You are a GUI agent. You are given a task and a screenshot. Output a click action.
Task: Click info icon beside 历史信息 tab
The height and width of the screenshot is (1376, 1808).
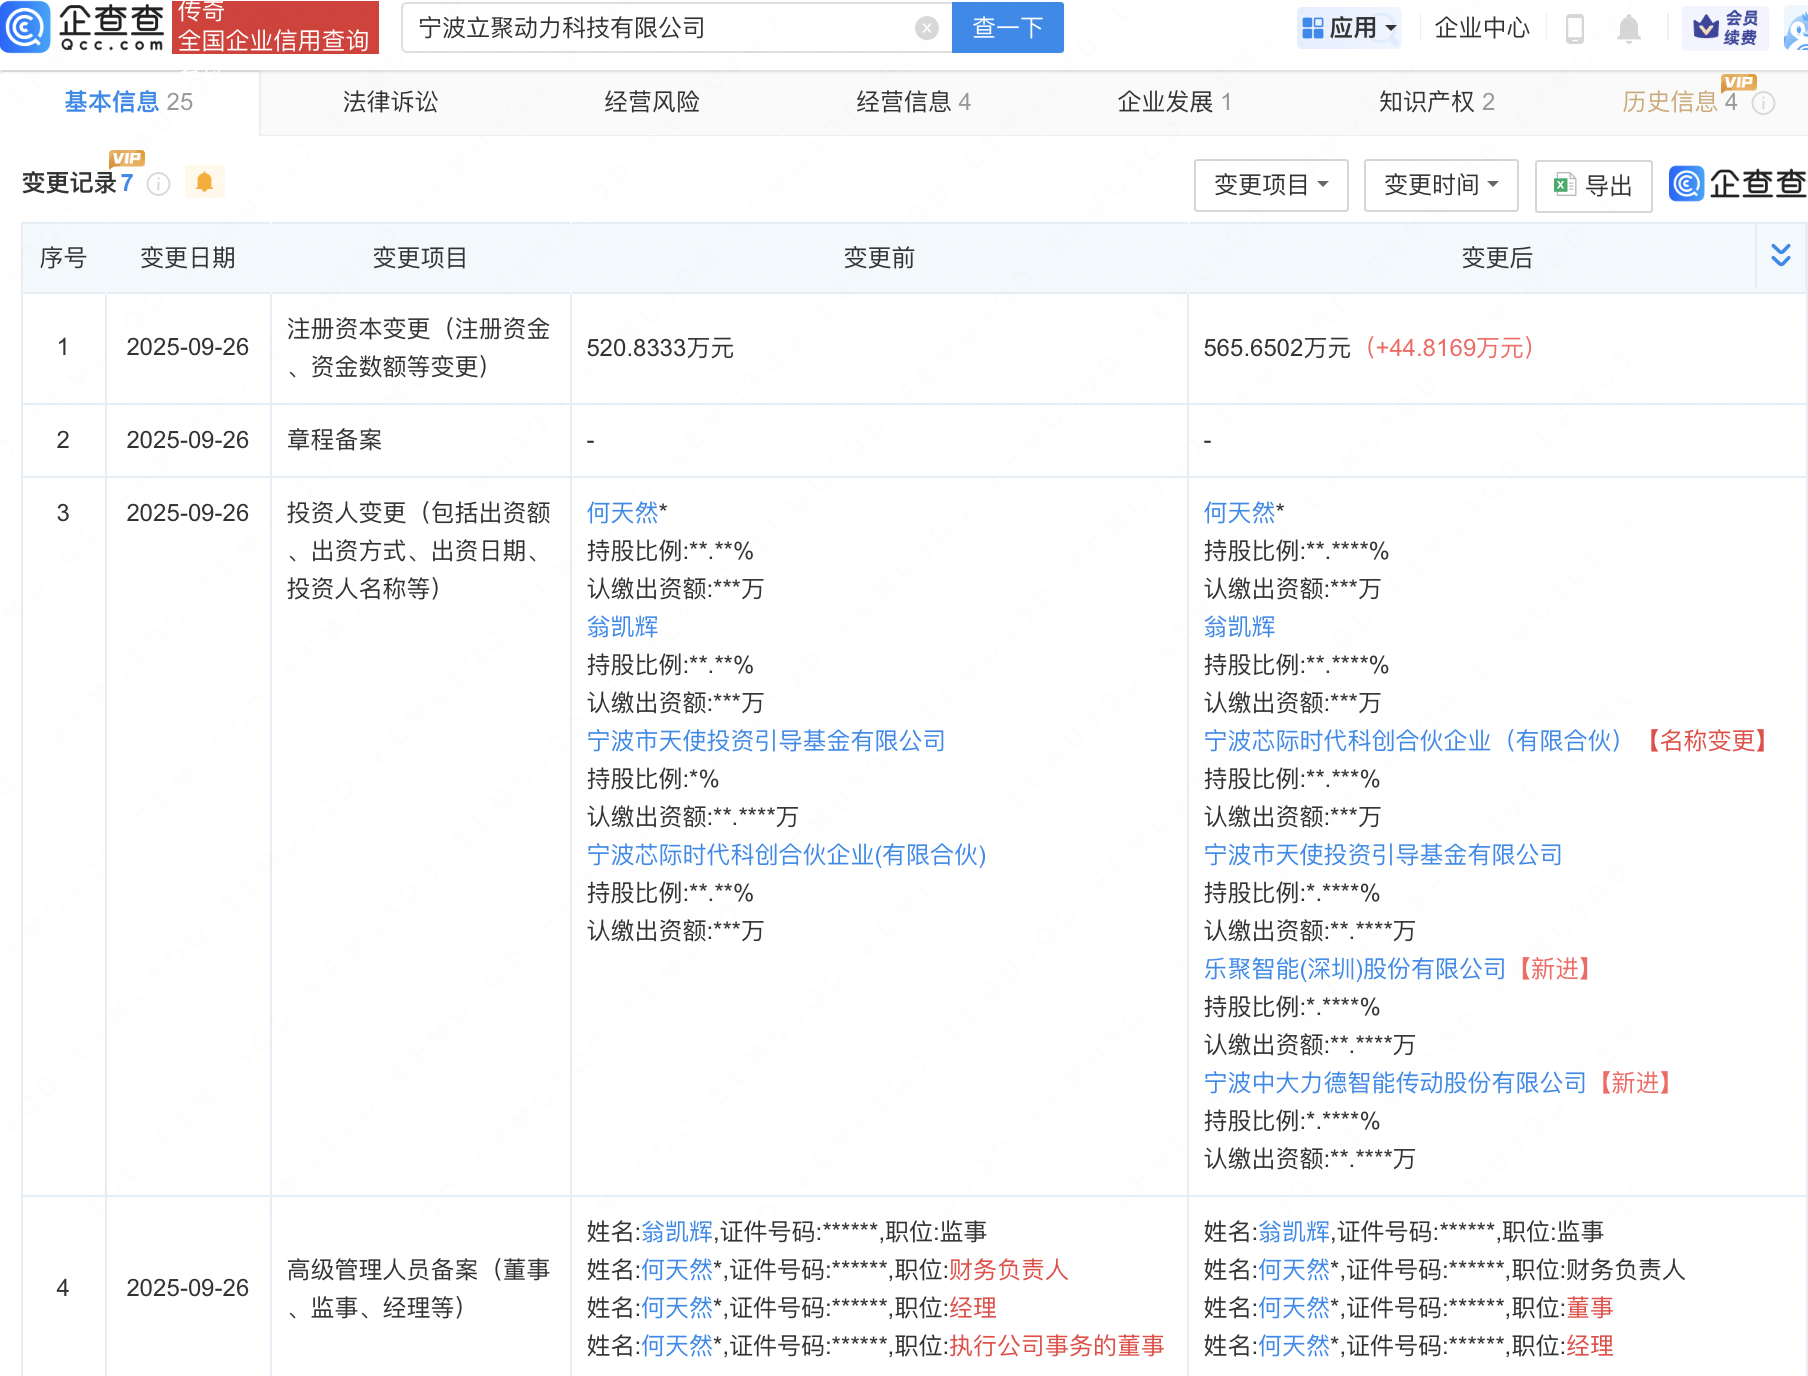[1764, 103]
